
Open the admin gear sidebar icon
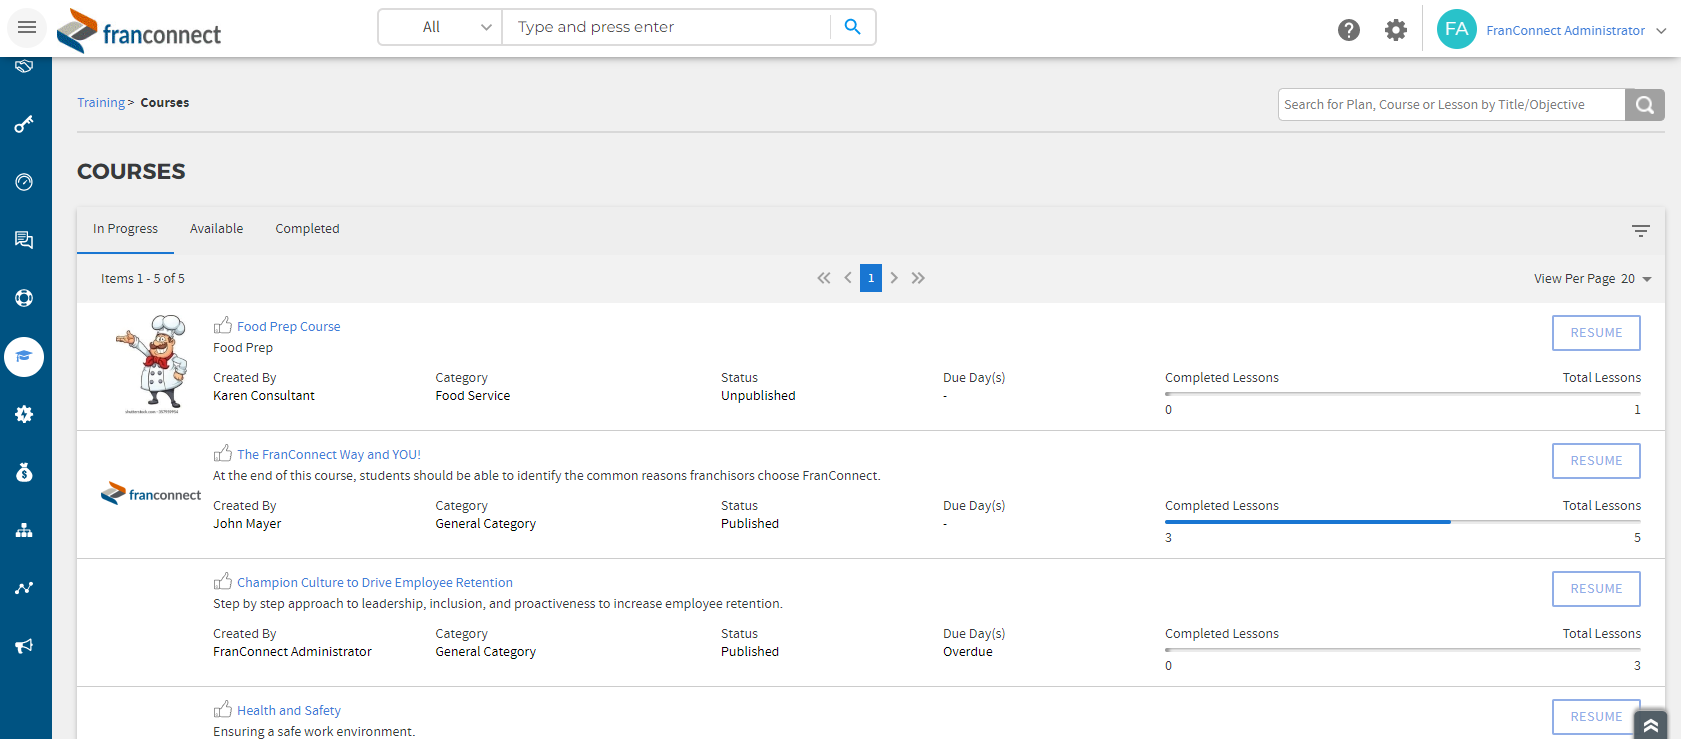tap(24, 414)
